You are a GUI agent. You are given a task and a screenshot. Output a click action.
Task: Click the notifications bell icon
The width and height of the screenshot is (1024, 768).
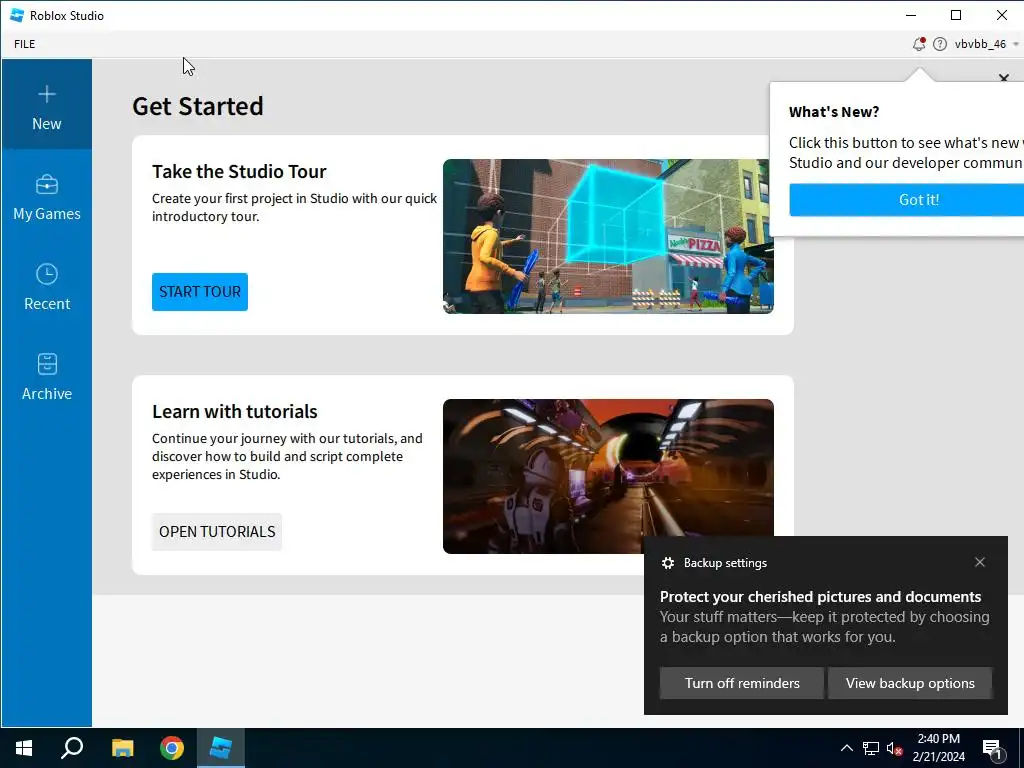919,44
